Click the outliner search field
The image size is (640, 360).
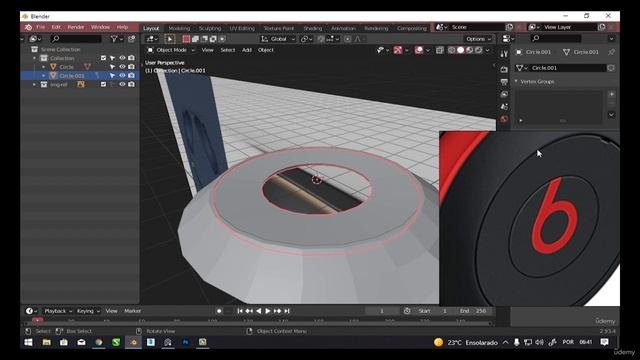pyautogui.click(x=76, y=39)
